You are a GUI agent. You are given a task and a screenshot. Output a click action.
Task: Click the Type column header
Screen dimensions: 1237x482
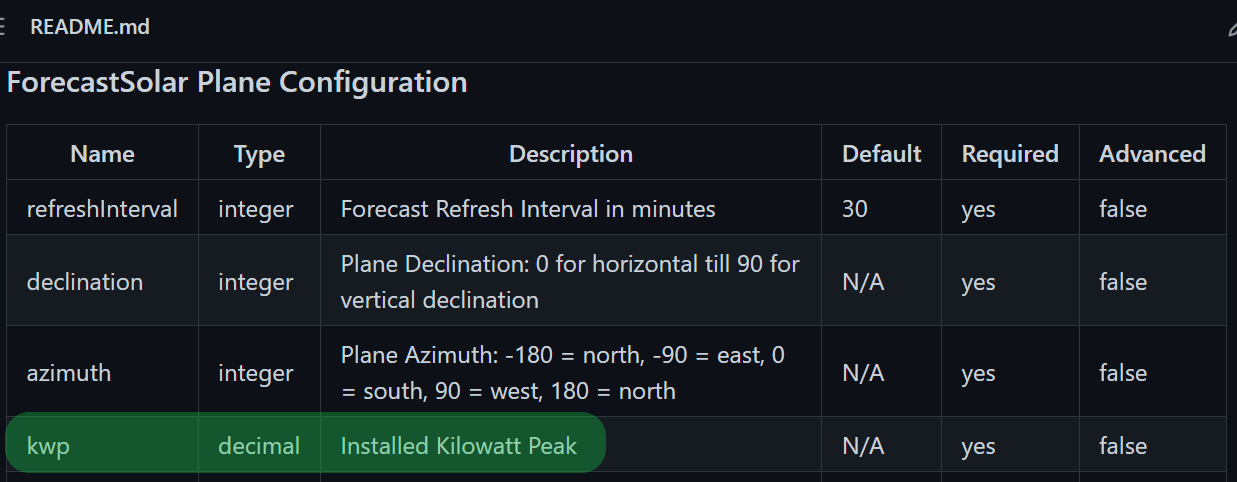pyautogui.click(x=259, y=154)
